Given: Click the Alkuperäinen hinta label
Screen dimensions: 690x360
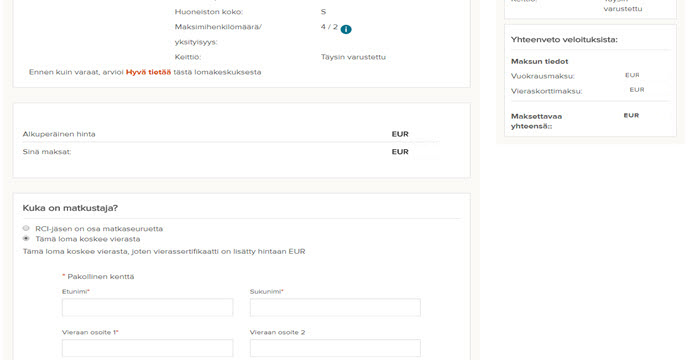Looking at the screenshot, I should pyautogui.click(x=59, y=134).
